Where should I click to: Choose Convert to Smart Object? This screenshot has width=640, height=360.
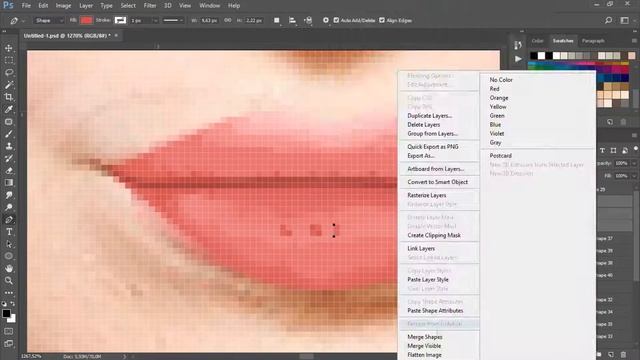[x=438, y=182]
